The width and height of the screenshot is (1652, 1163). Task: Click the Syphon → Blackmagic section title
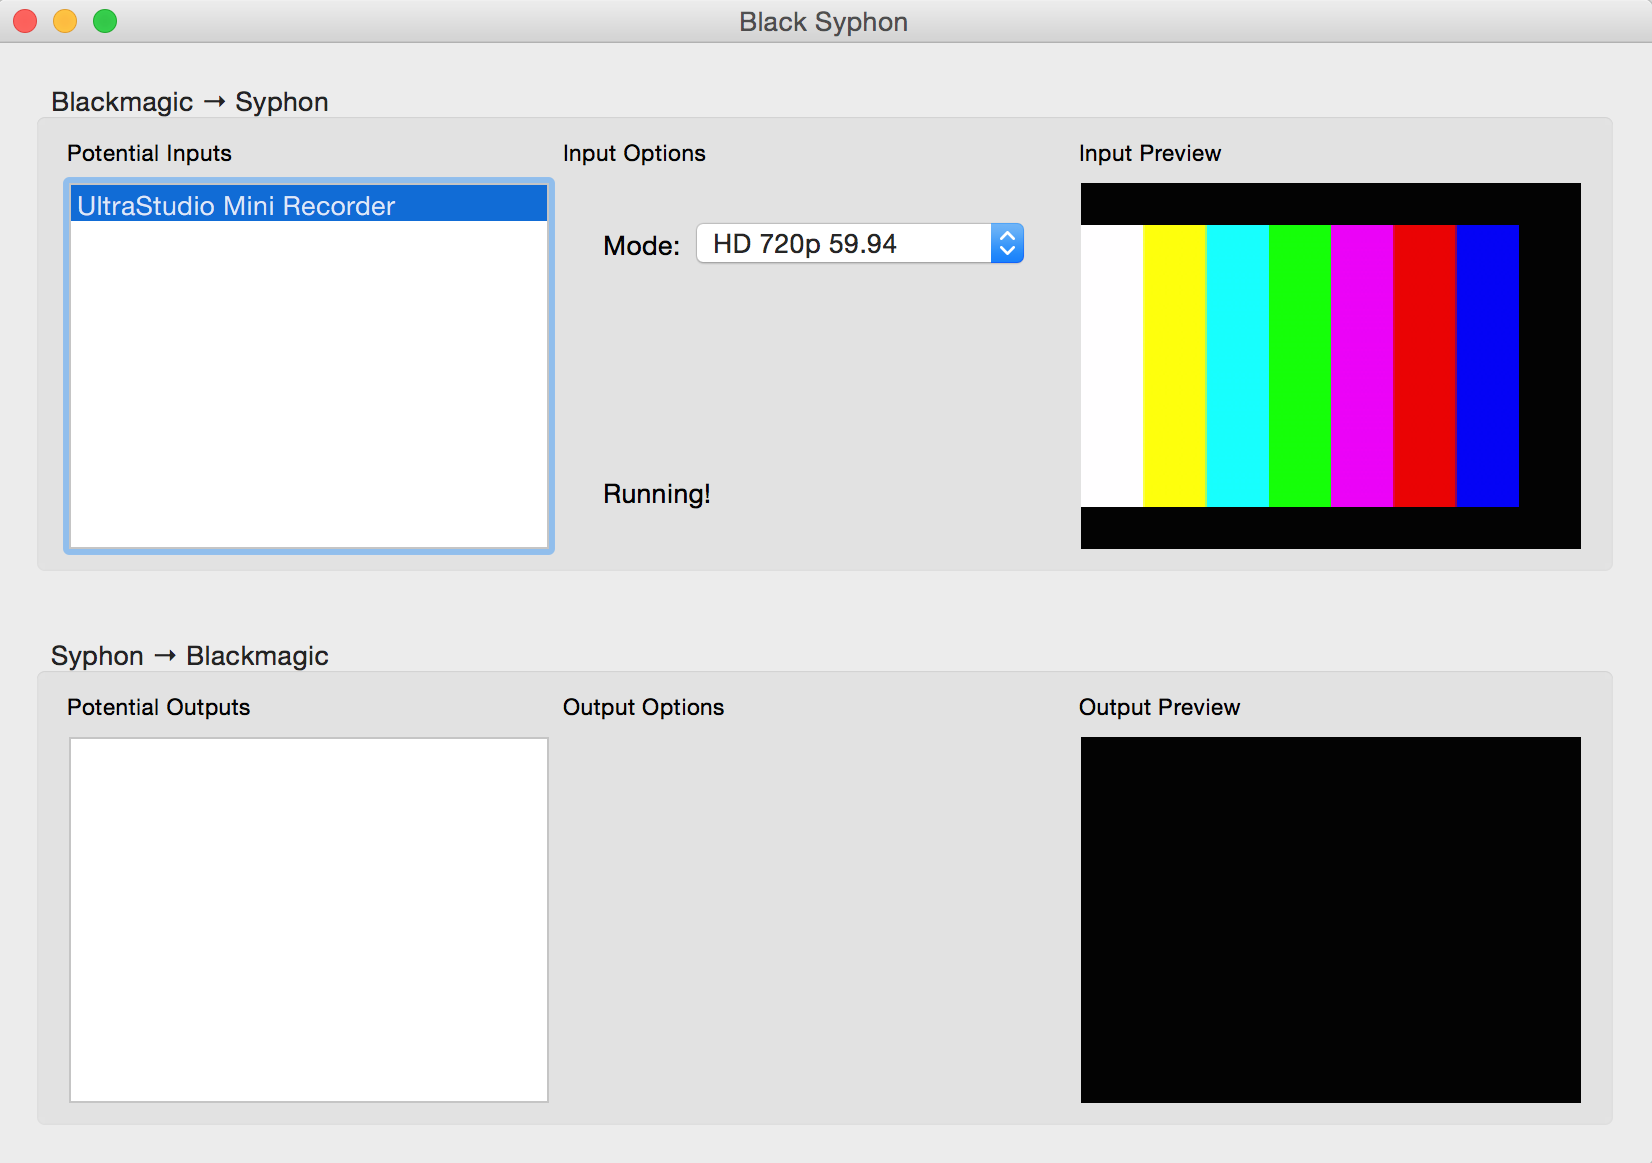(x=190, y=656)
